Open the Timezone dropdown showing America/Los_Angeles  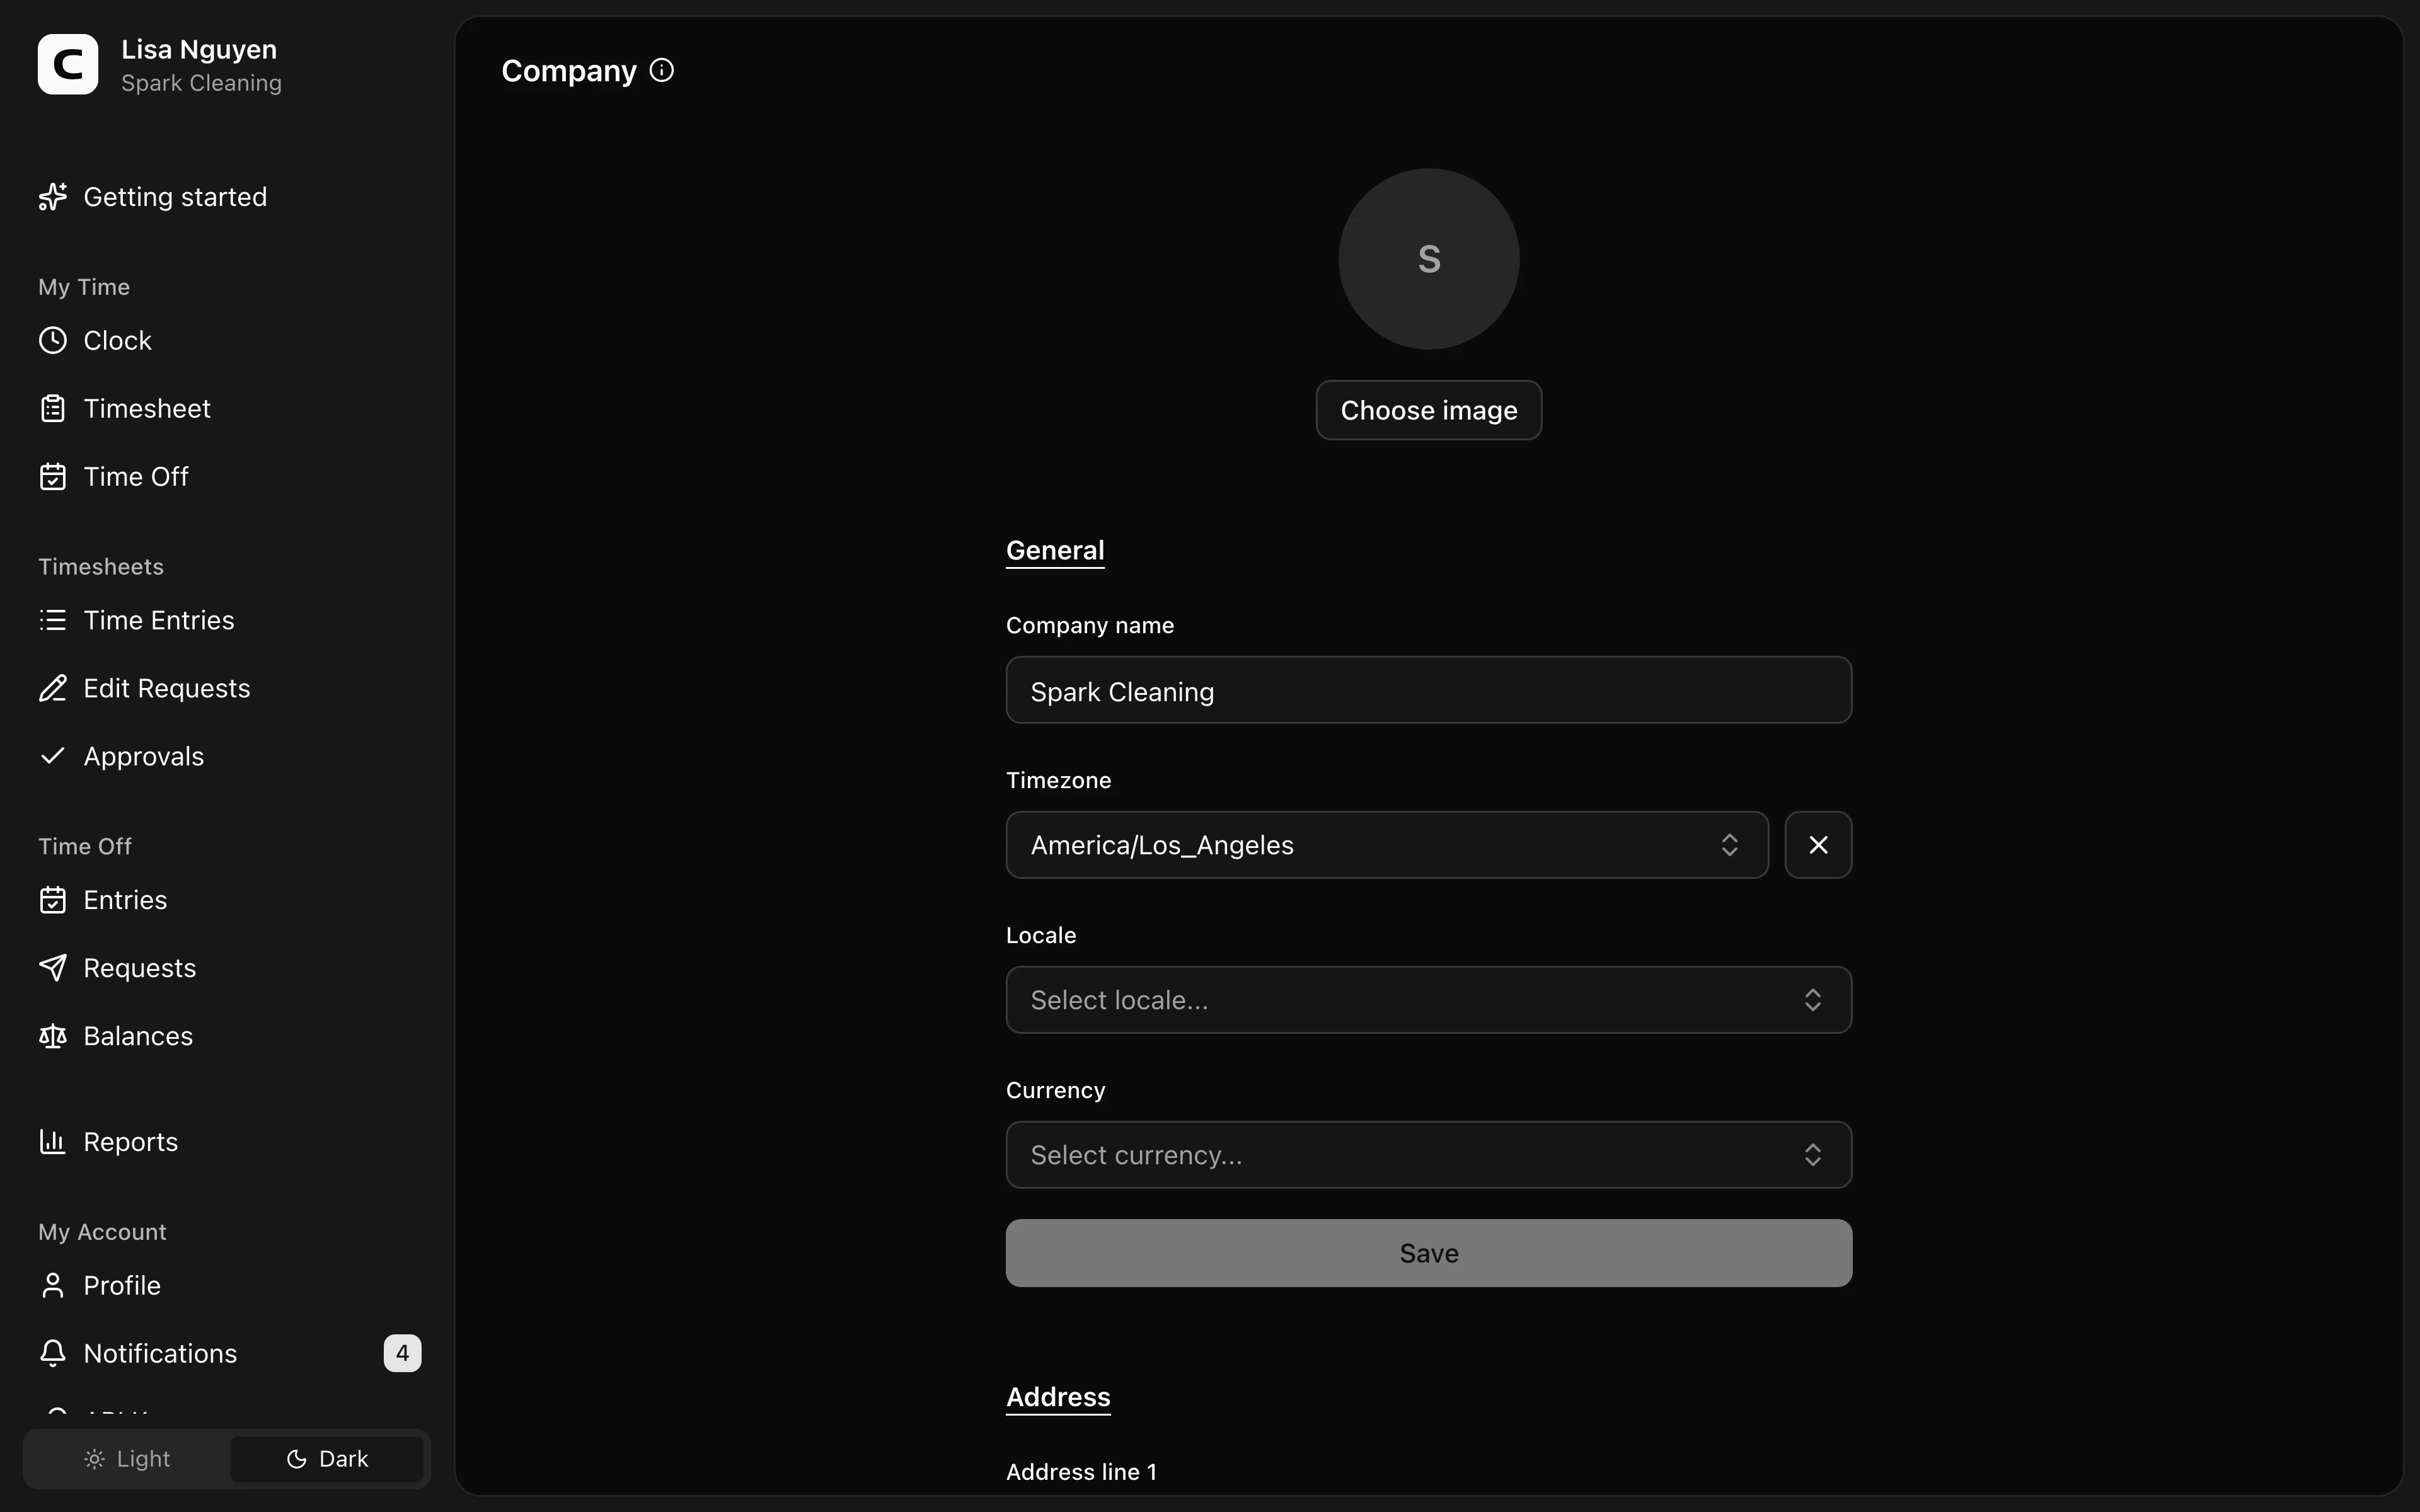point(1387,845)
